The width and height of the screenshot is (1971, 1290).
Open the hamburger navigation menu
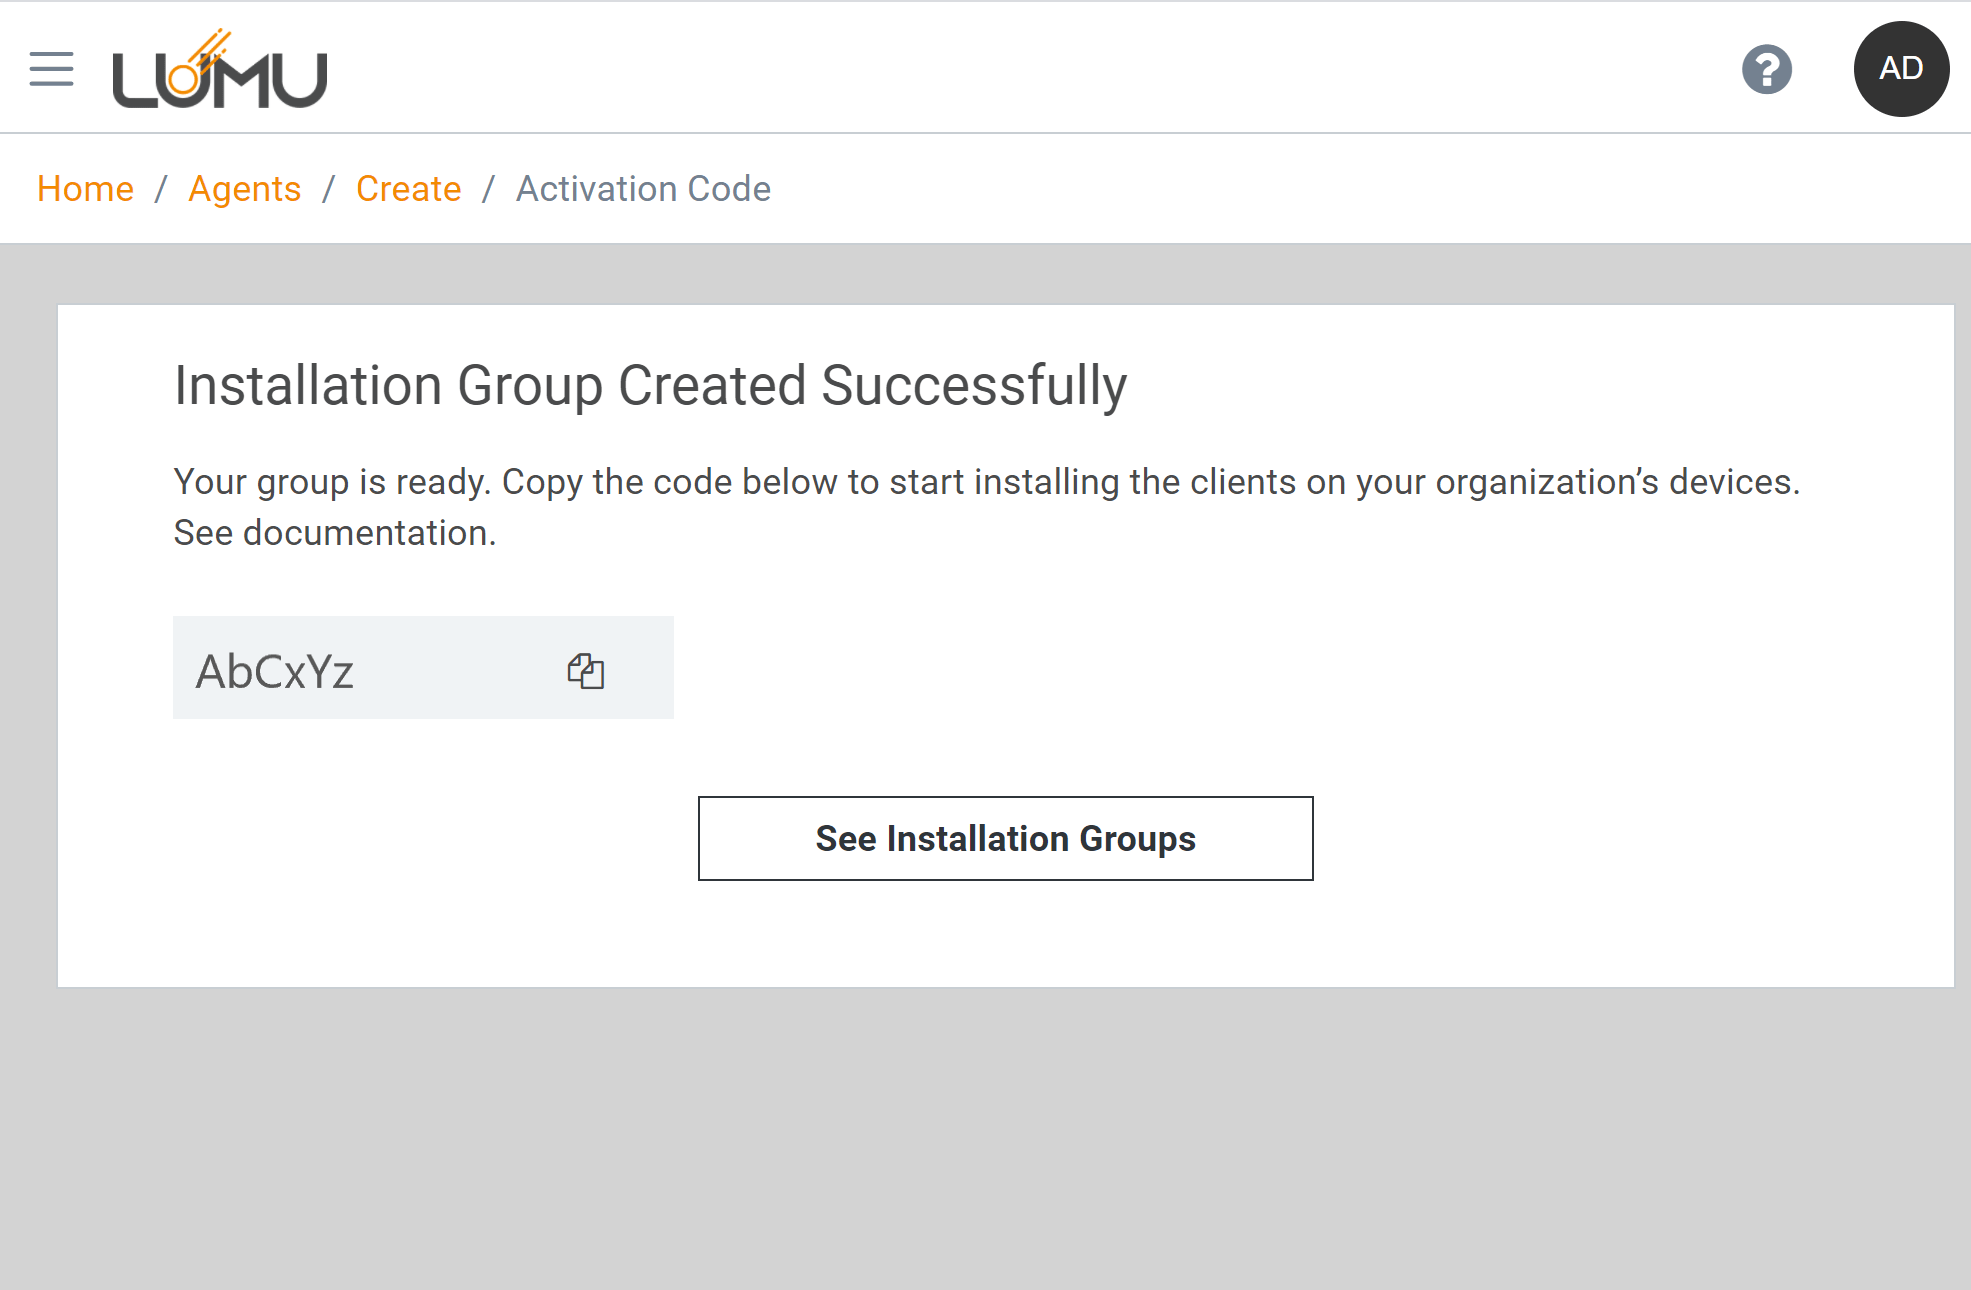51,69
